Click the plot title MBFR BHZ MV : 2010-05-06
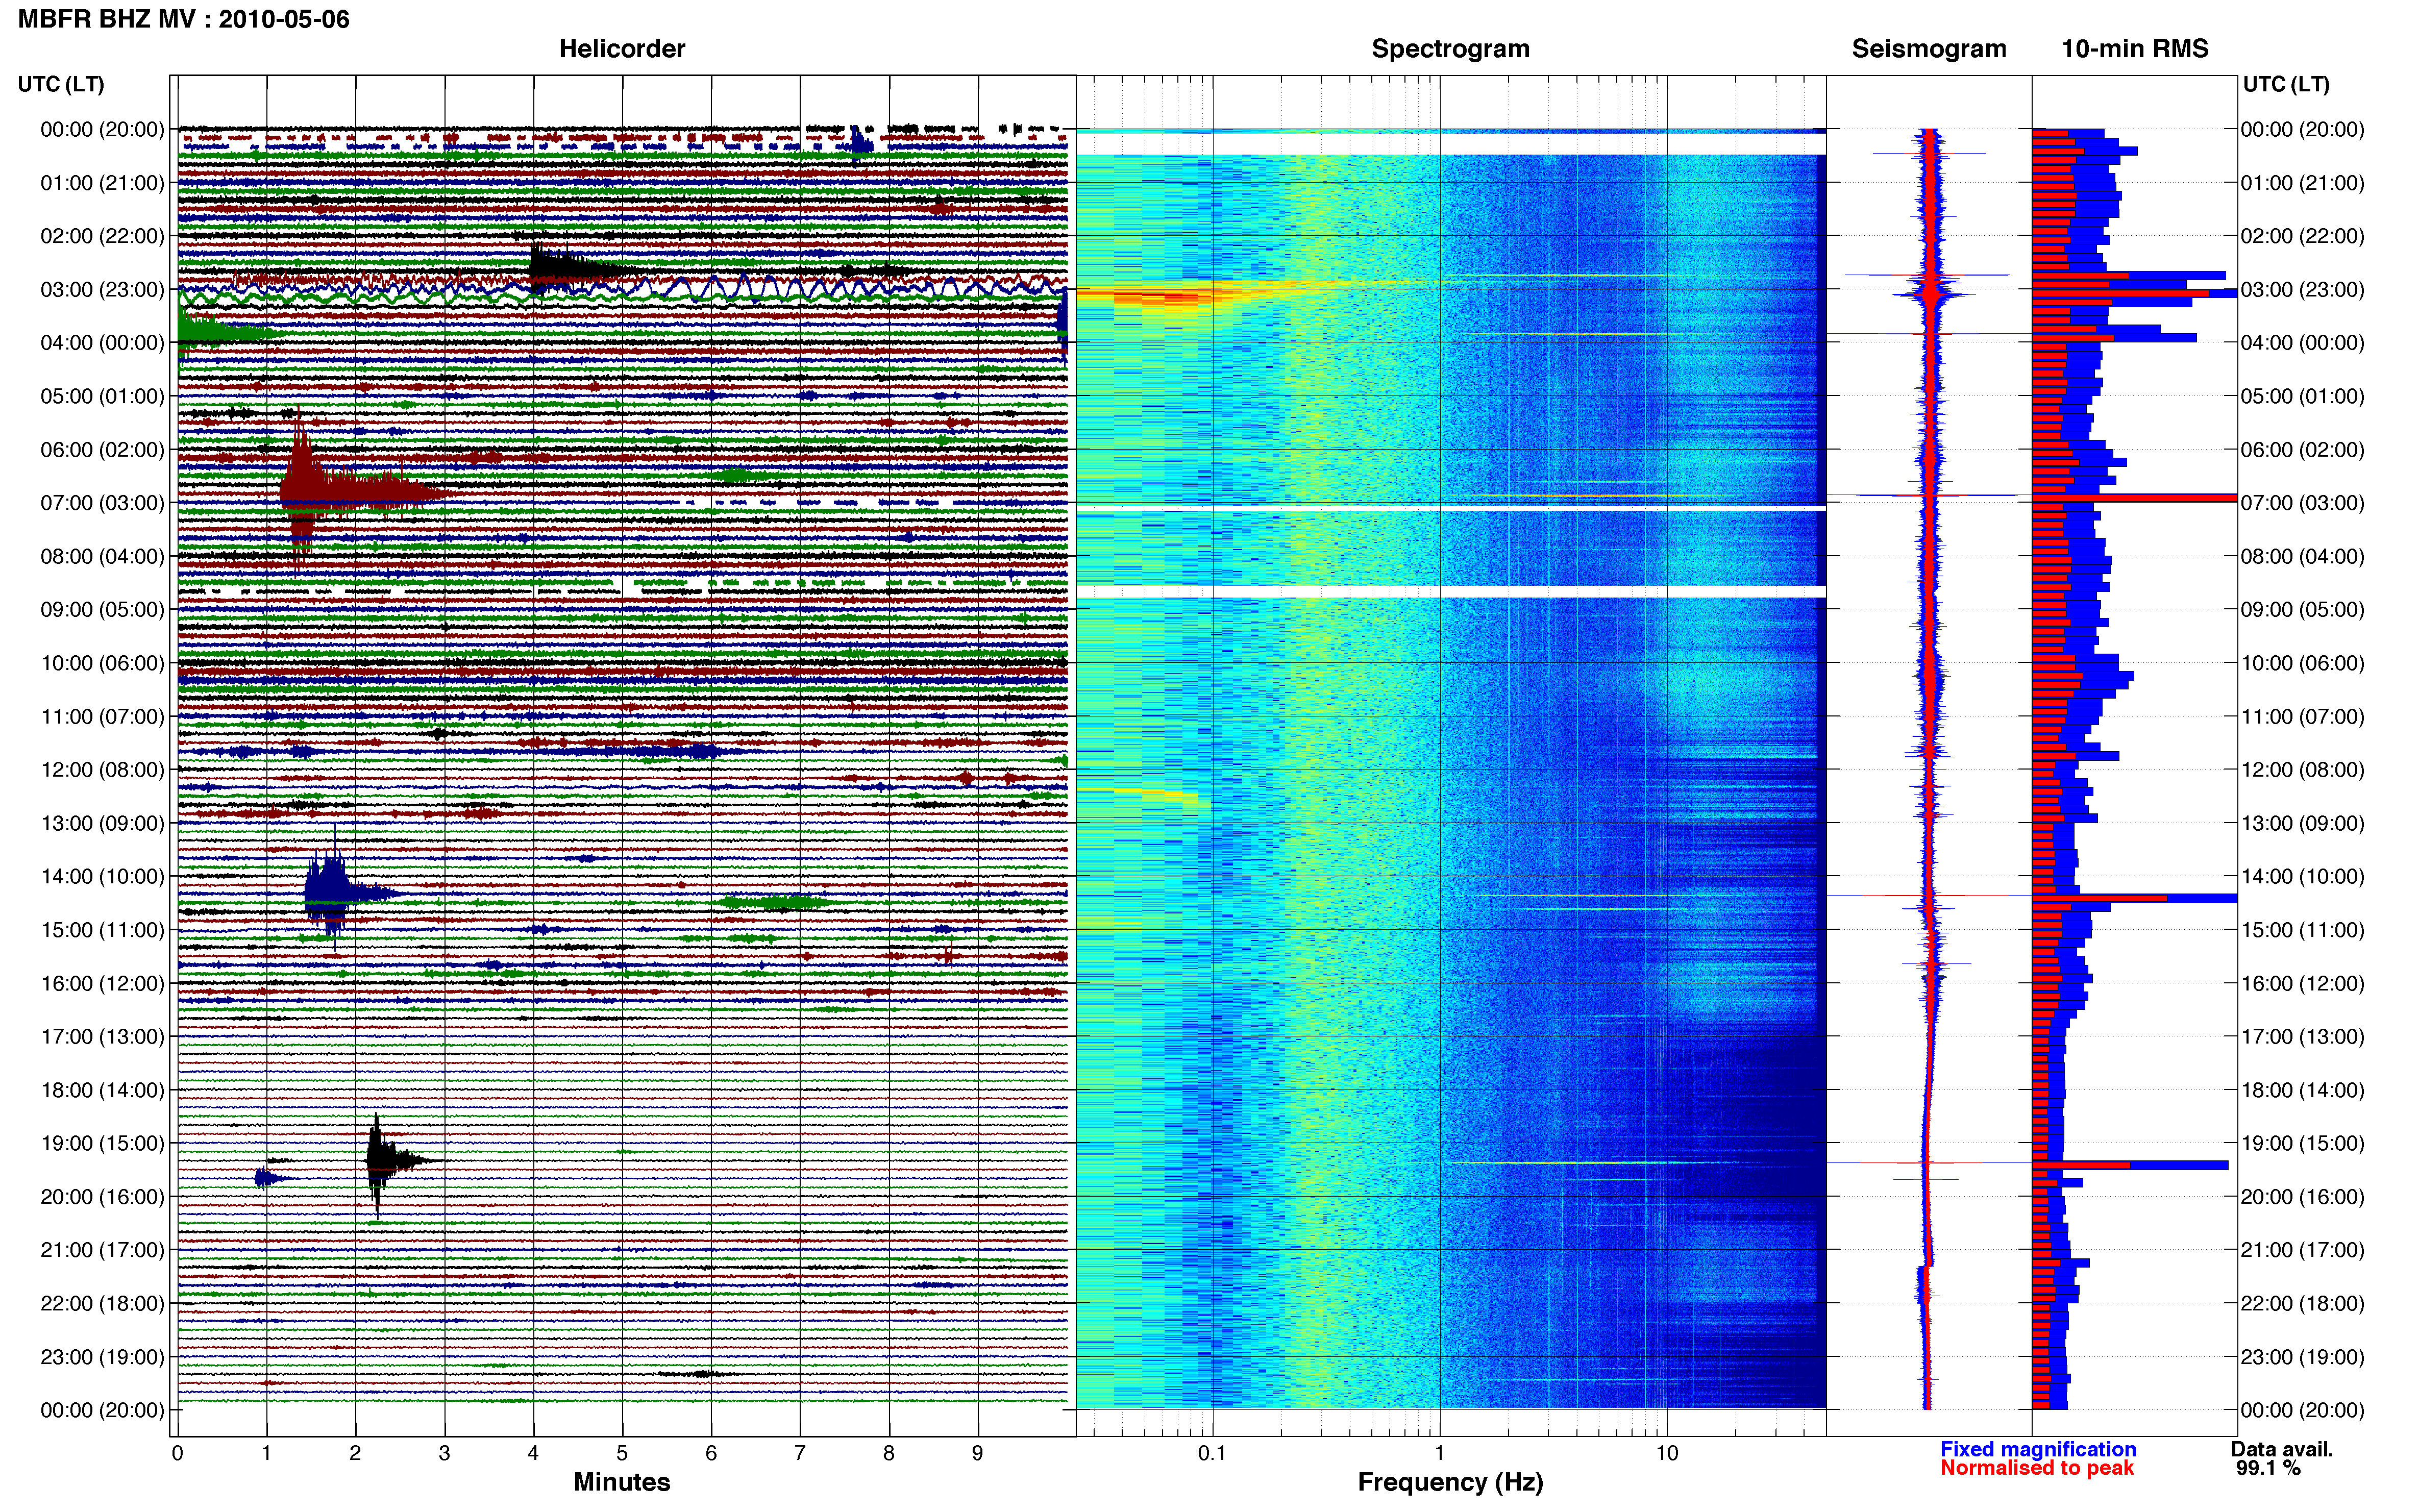This screenshot has width=2419, height=1512. pos(184,19)
